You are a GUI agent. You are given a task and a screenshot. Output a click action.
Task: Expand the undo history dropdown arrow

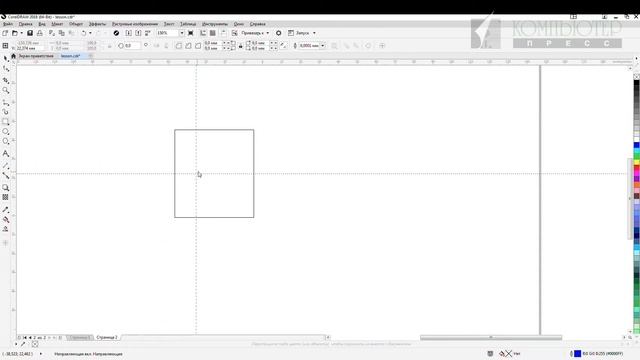point(90,33)
